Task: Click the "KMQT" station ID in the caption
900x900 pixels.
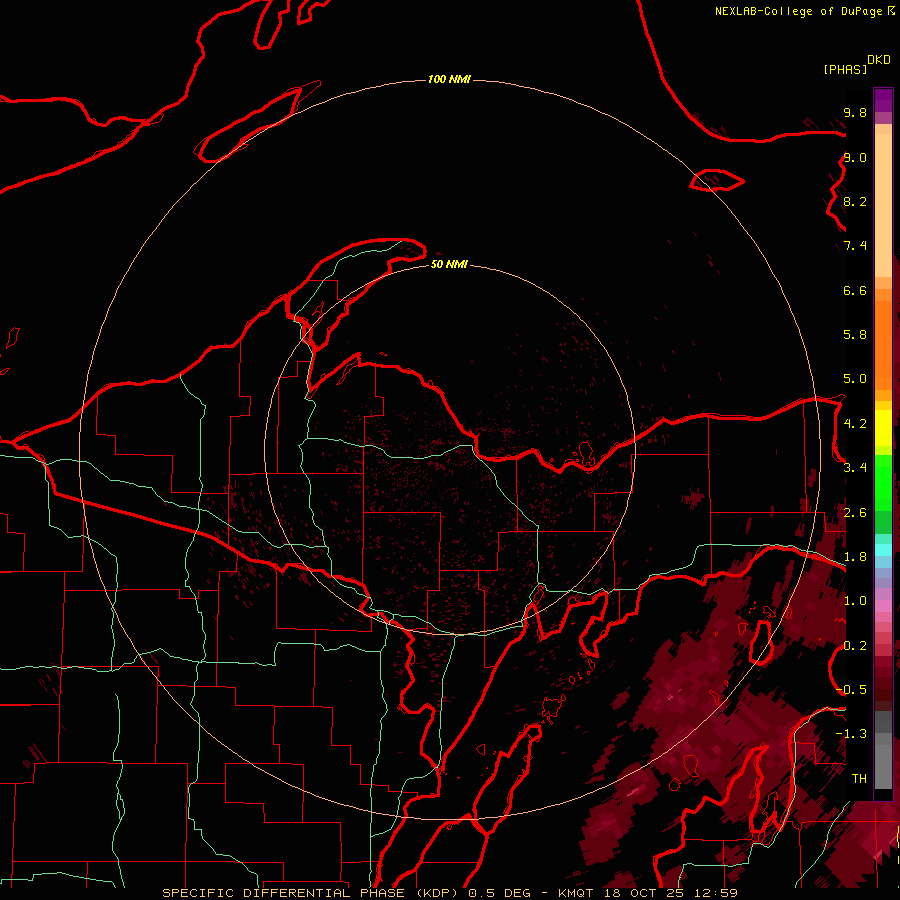Action: click(x=576, y=893)
